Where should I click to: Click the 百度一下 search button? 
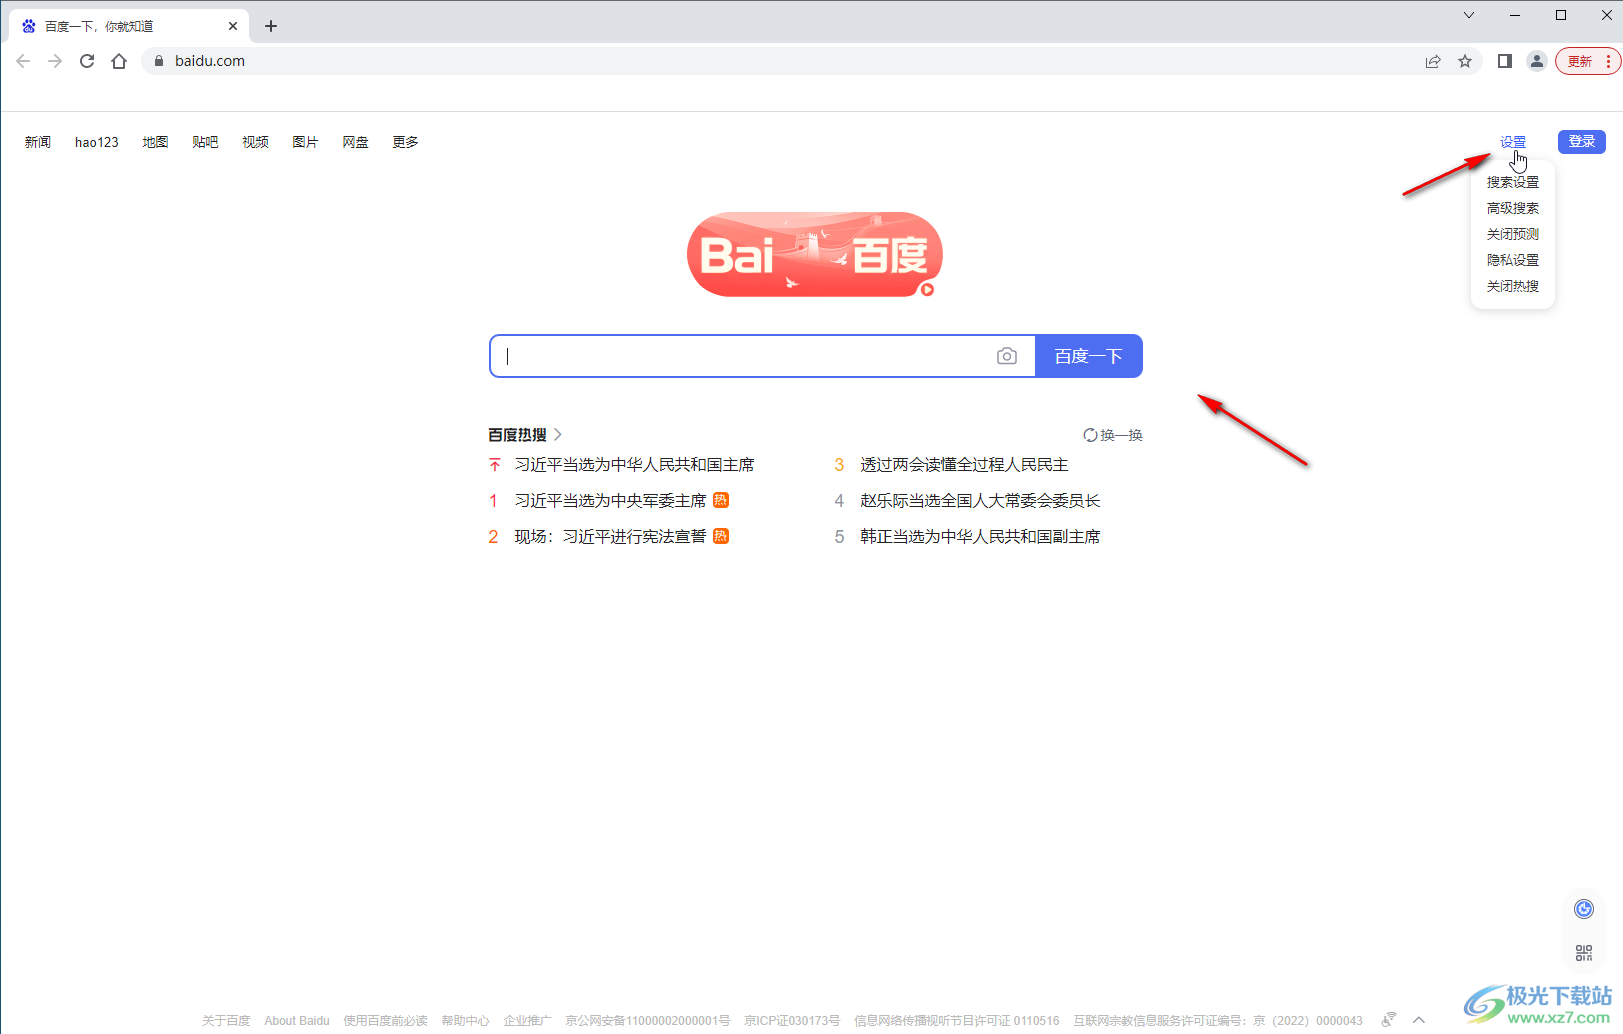1089,356
